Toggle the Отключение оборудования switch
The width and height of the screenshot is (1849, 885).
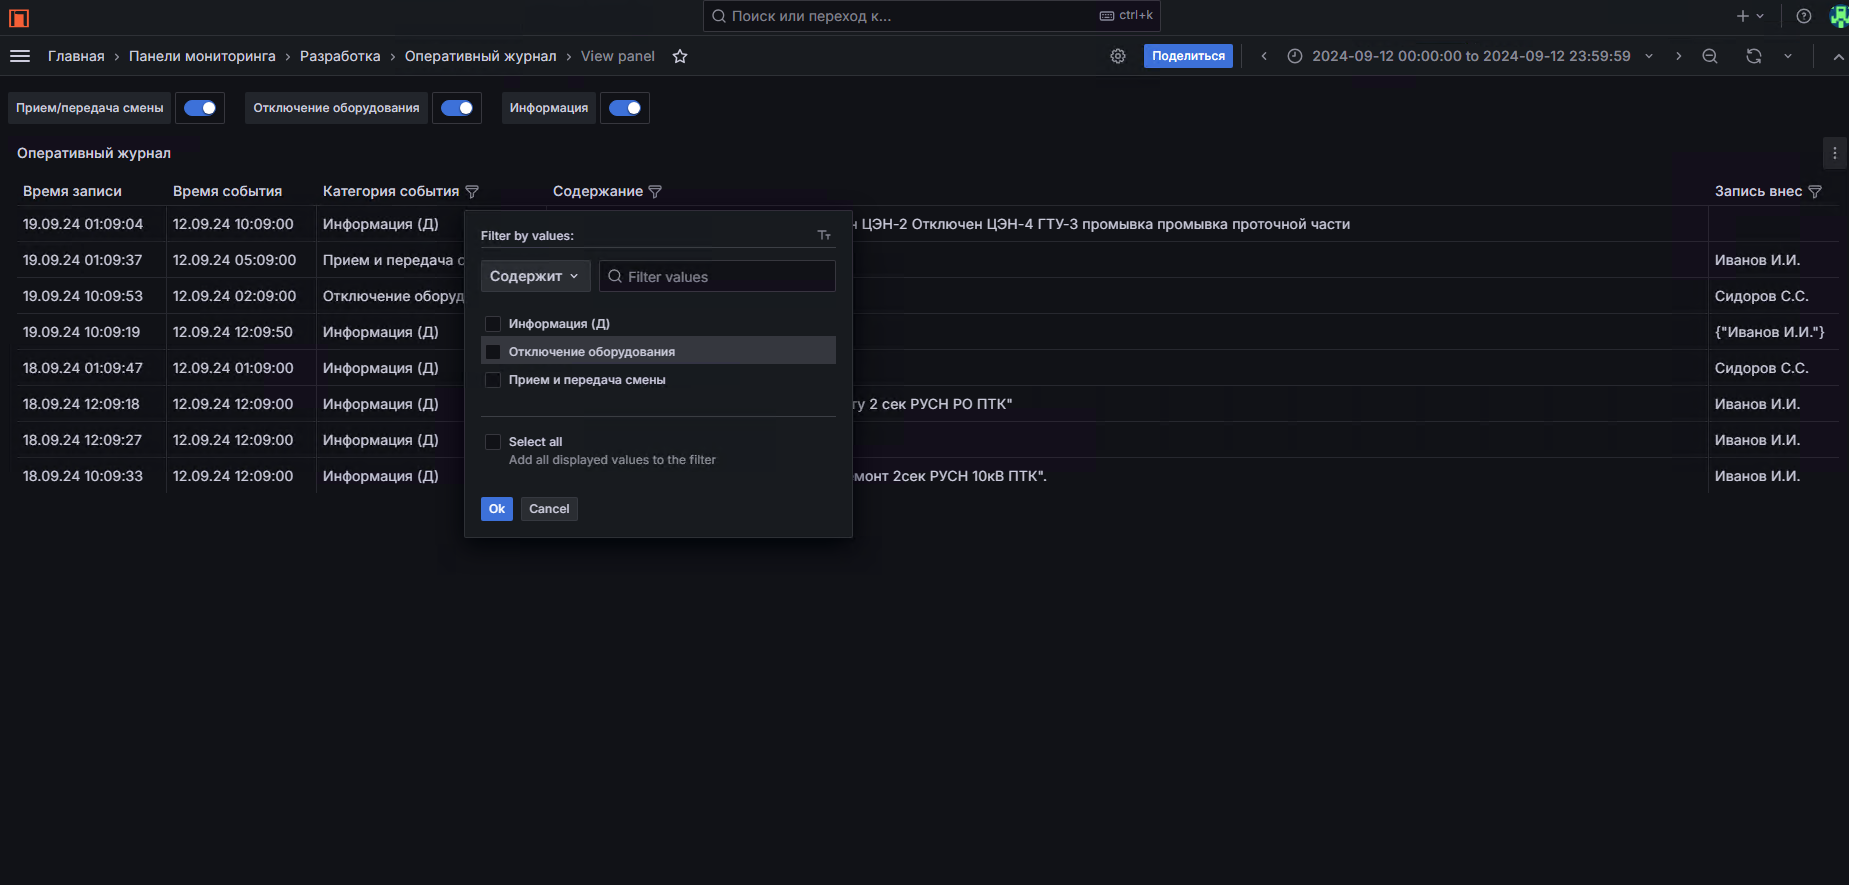(457, 108)
